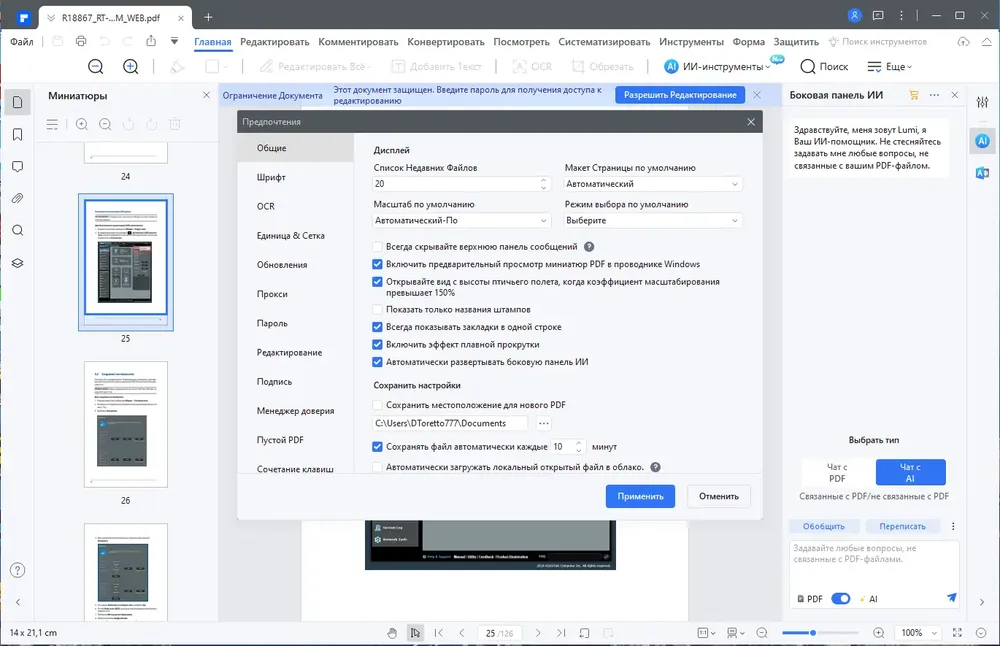Expand the Еще menu in ribbon
This screenshot has height=646, width=1000.
pos(890,66)
